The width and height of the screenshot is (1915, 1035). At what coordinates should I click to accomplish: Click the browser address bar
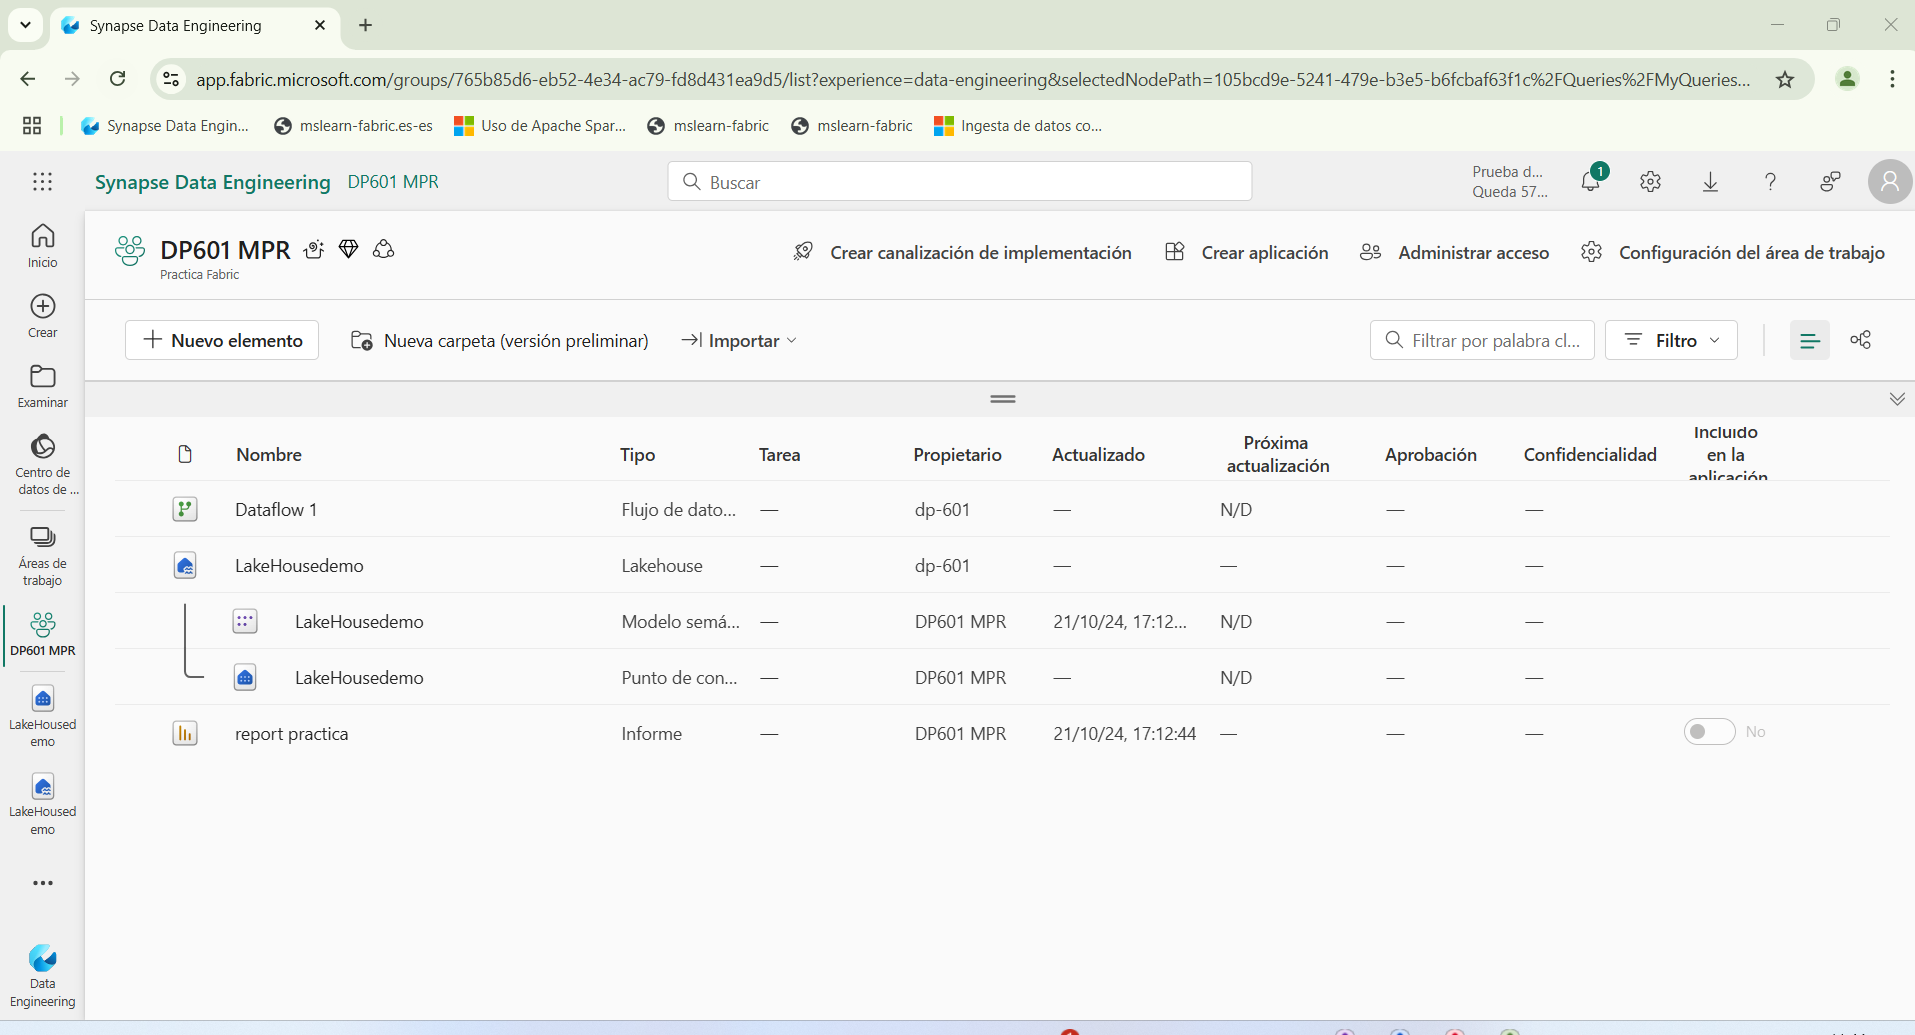pyautogui.click(x=972, y=79)
